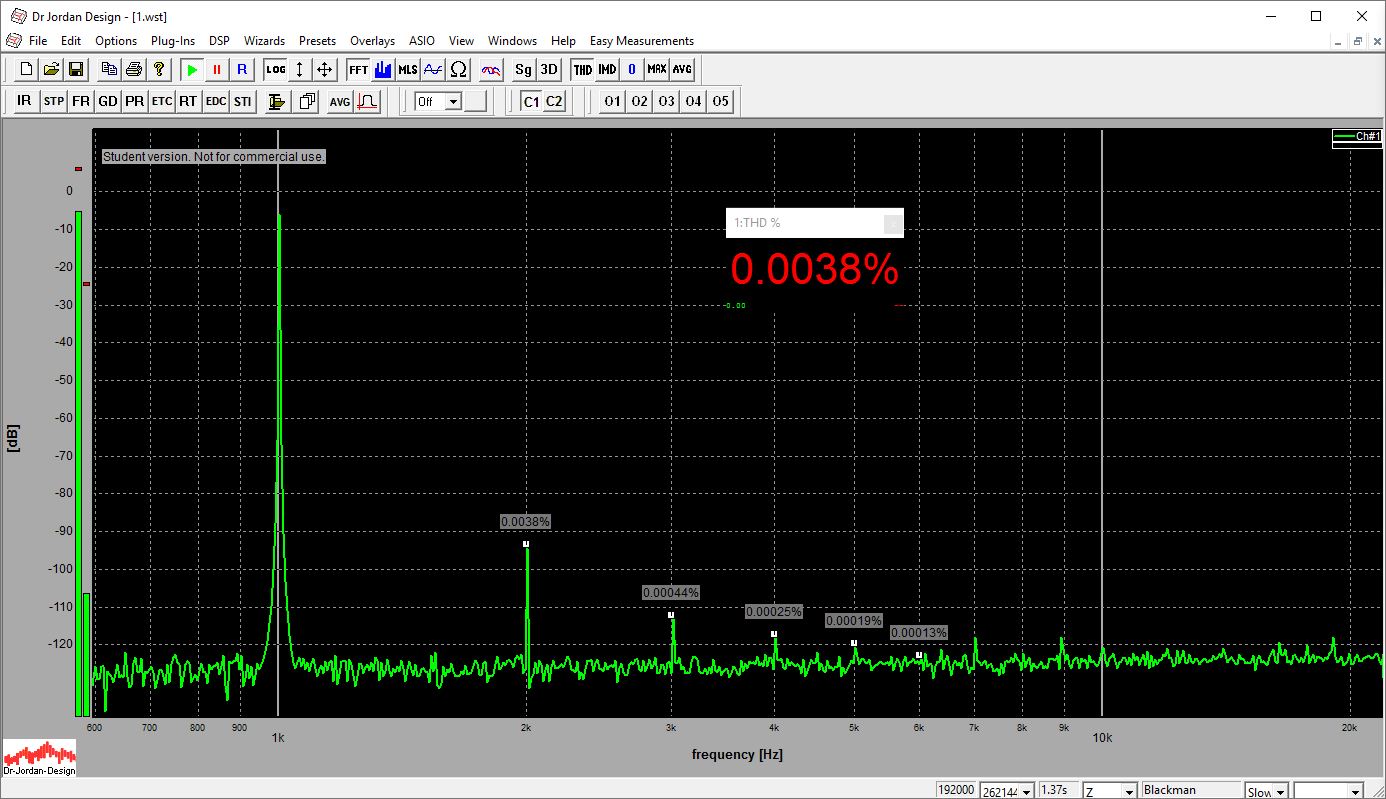Open the Plug-Ins menu

[173, 41]
